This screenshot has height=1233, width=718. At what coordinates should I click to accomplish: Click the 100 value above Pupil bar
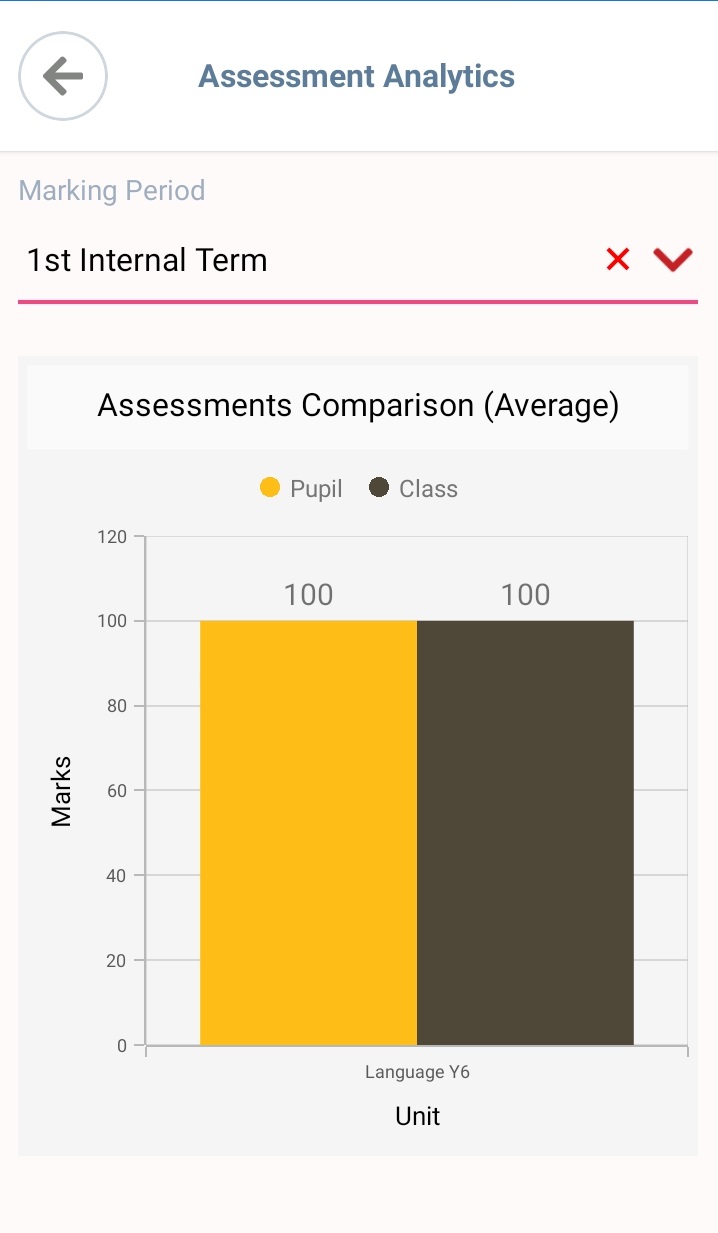pos(308,595)
